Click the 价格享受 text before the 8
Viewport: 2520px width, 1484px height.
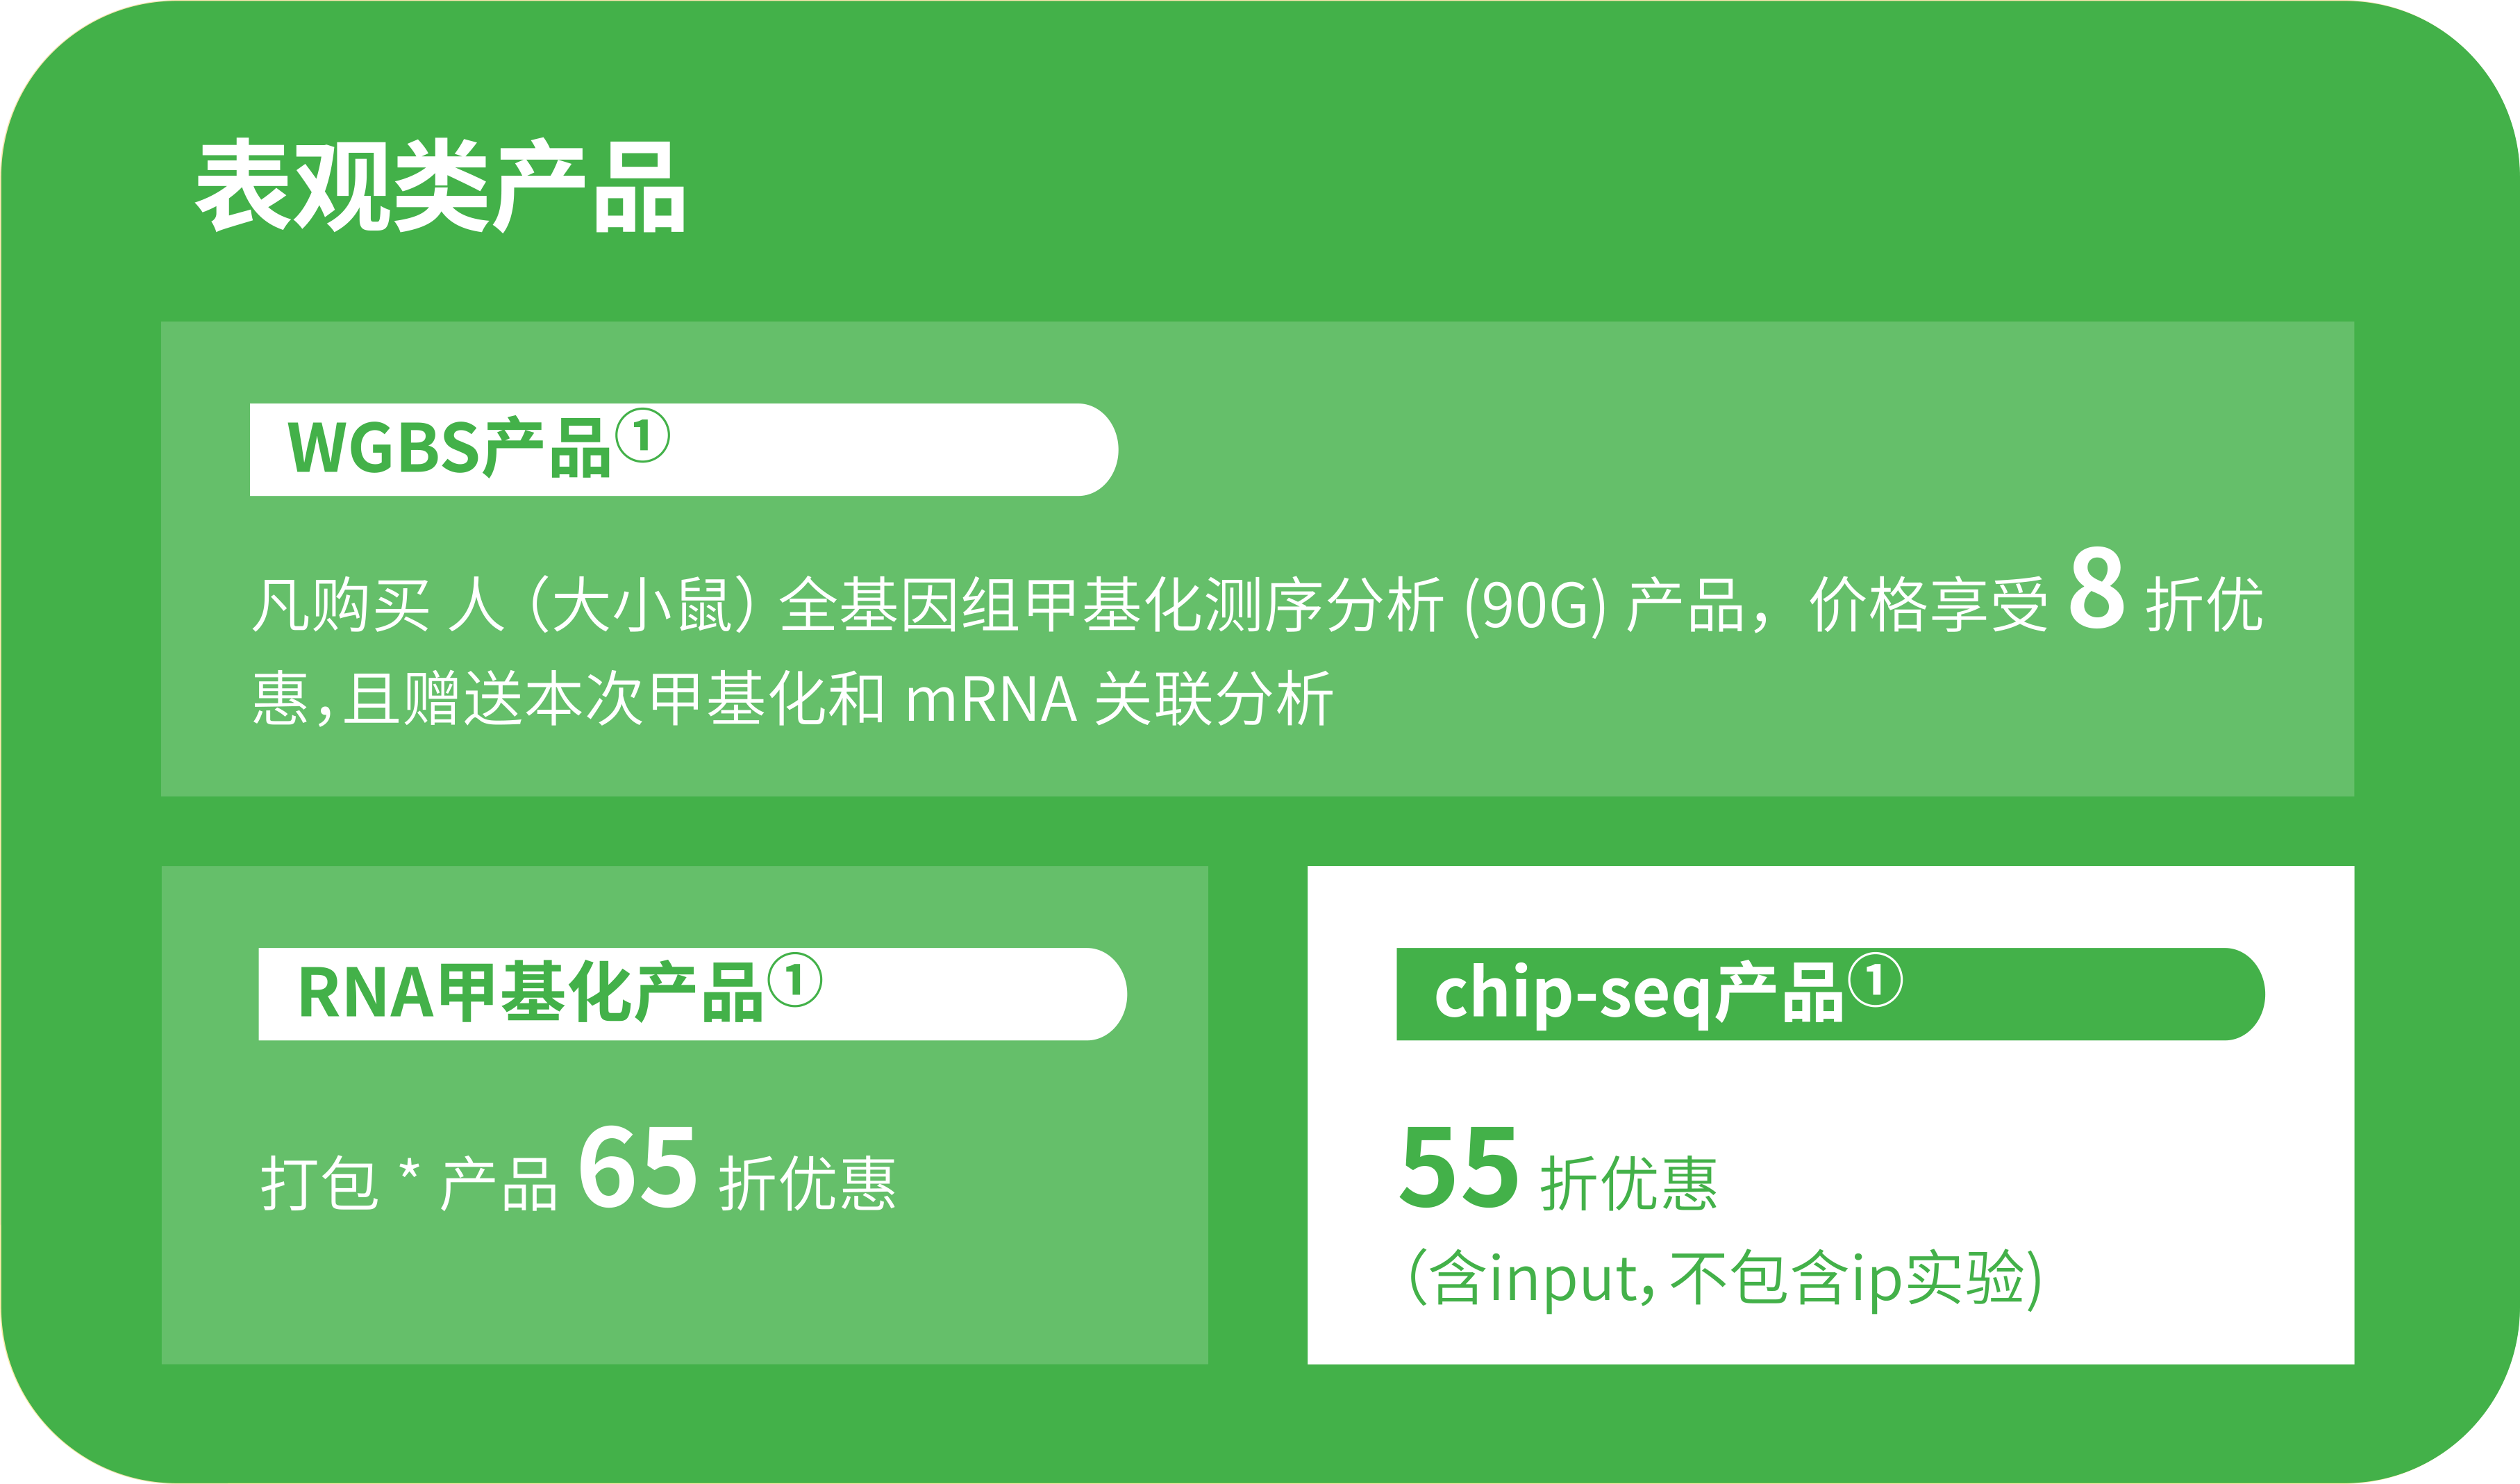(1929, 606)
